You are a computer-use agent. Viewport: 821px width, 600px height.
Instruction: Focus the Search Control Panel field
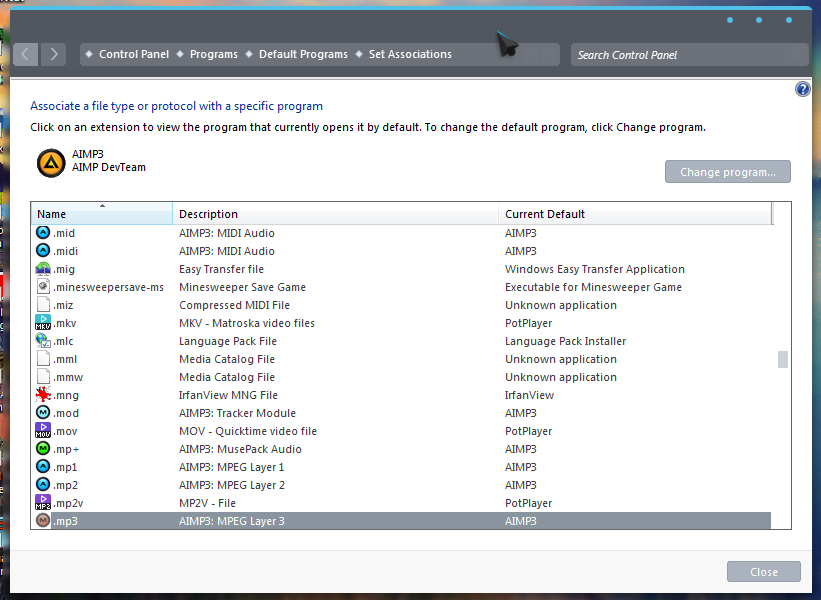coord(690,54)
